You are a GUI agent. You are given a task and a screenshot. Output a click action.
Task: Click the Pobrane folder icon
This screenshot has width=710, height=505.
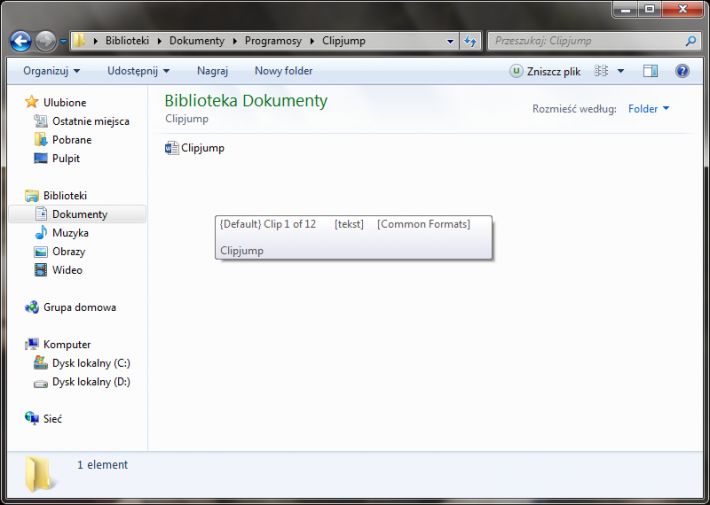point(41,139)
